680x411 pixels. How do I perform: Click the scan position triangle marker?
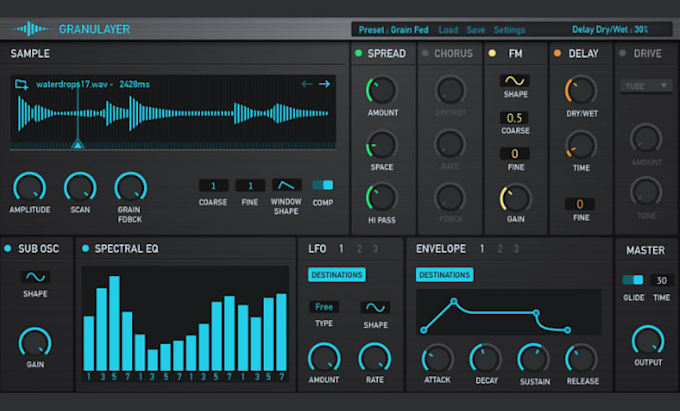pos(78,144)
